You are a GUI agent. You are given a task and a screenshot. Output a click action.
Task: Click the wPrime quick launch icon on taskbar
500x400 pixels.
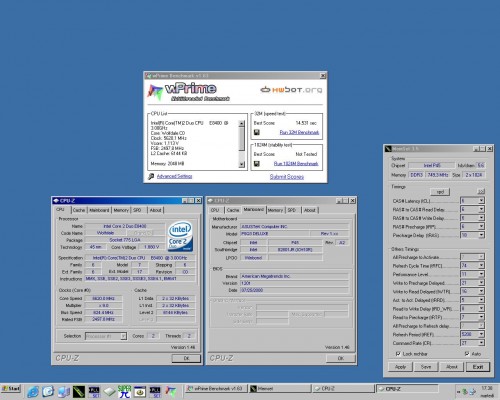pos(171,391)
